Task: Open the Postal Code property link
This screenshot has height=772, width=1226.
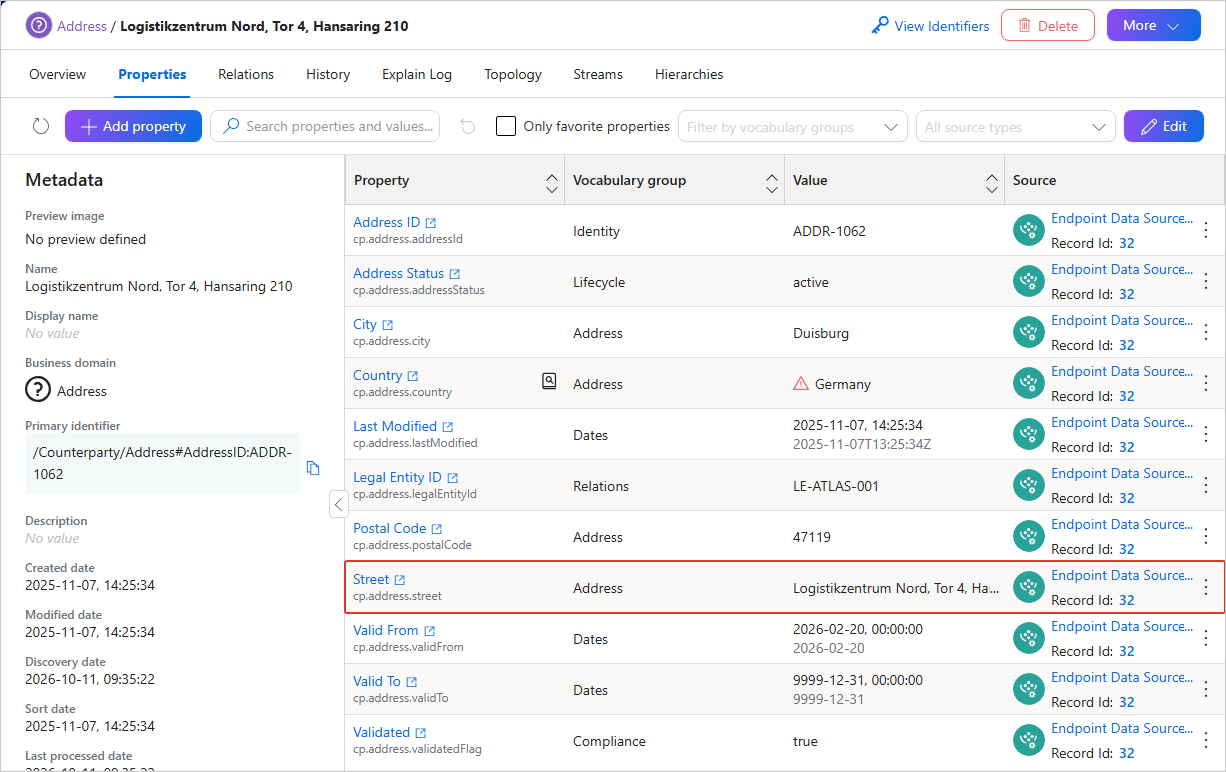Action: [390, 528]
